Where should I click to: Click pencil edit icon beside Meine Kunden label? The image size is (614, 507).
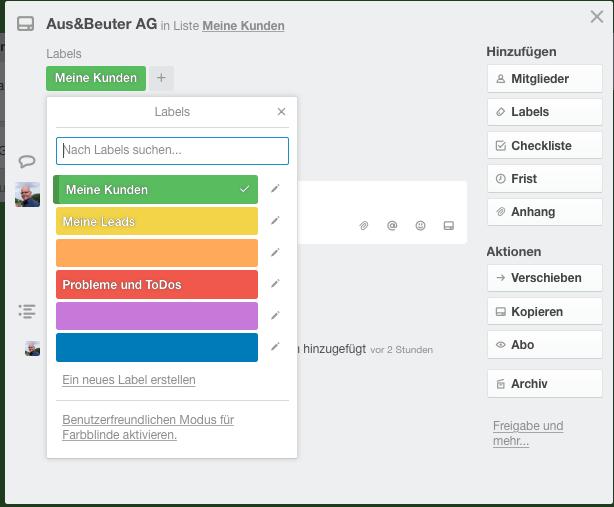[276, 189]
